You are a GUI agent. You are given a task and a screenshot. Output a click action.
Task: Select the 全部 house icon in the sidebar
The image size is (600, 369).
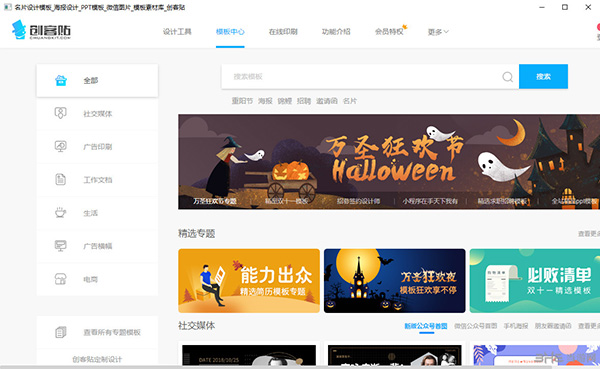[61, 80]
